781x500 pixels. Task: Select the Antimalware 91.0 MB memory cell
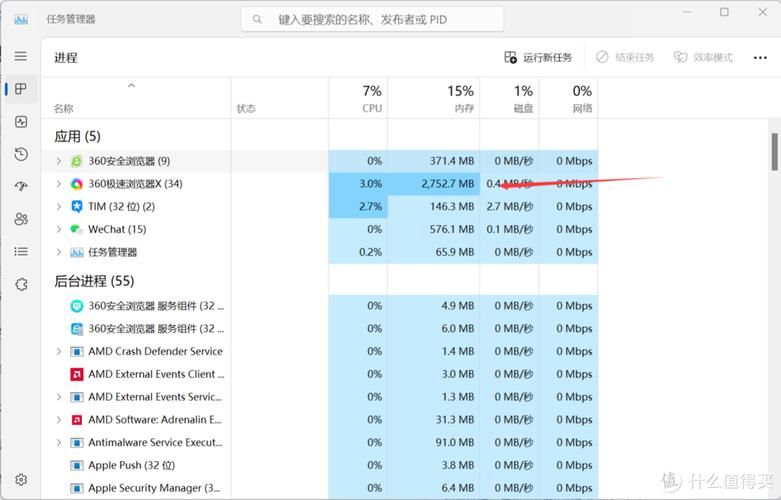pyautogui.click(x=434, y=442)
